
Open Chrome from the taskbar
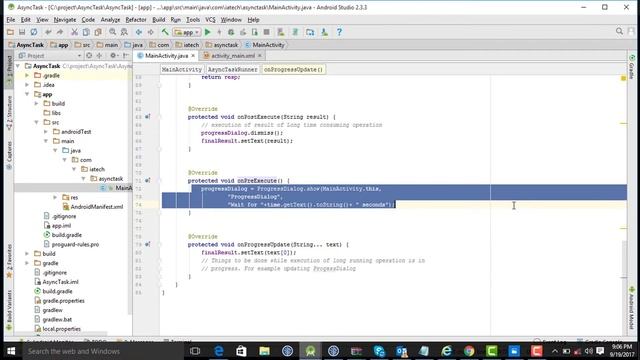(469, 351)
